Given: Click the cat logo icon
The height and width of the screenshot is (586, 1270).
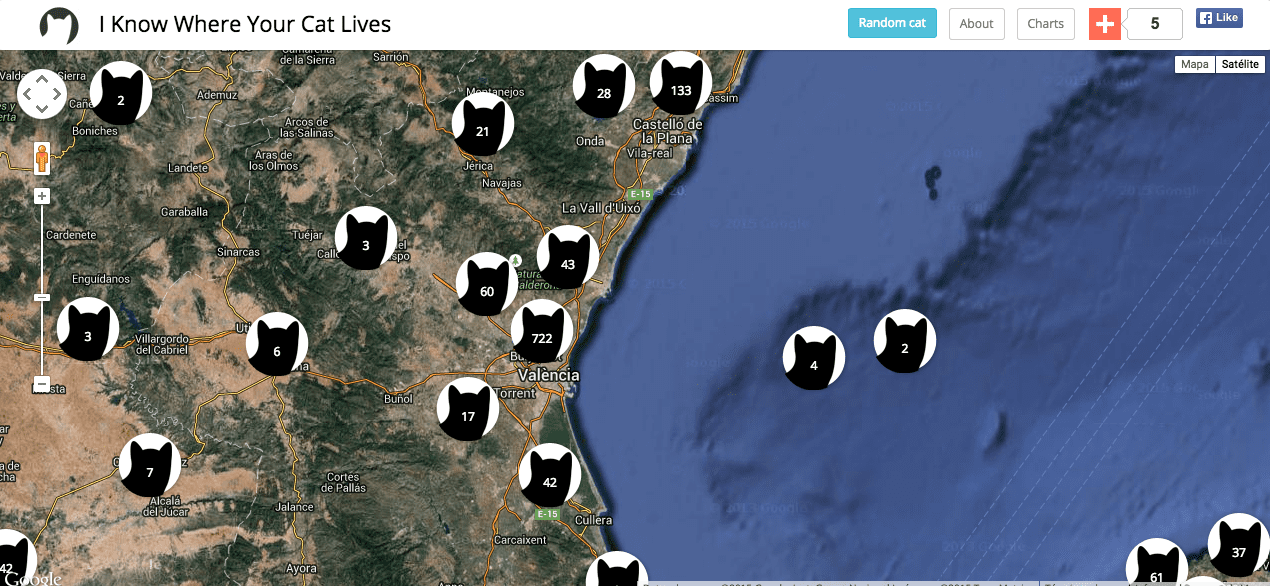Looking at the screenshot, I should point(58,25).
